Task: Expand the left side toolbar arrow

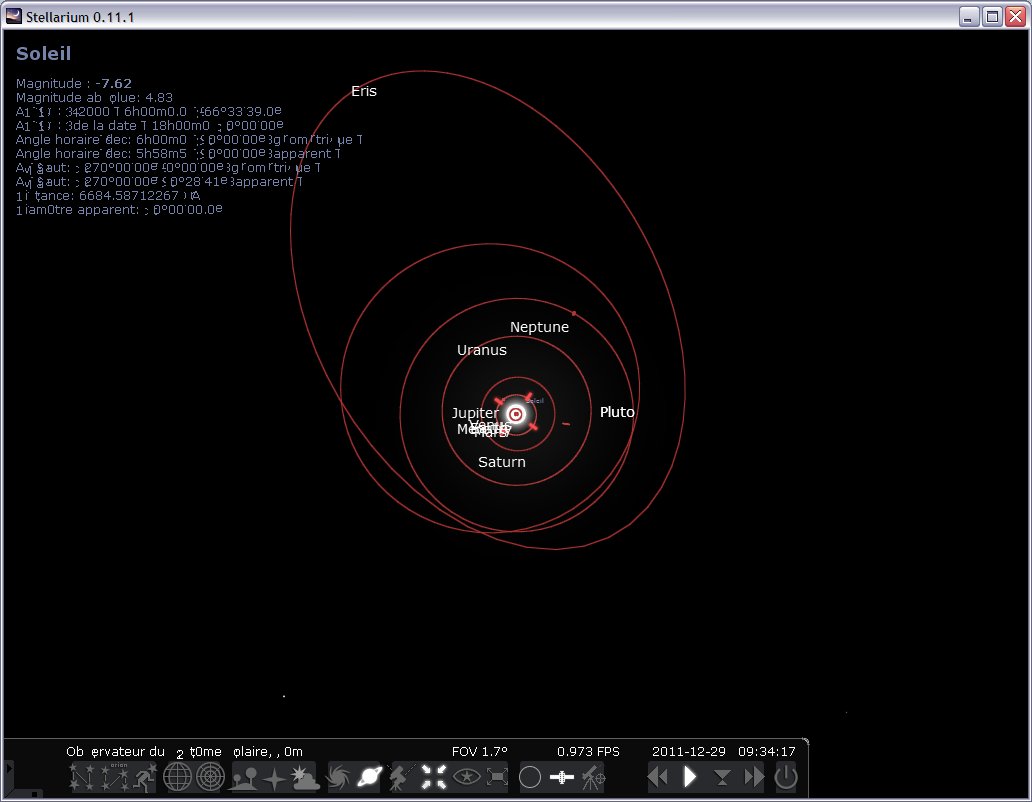Action: point(9,768)
